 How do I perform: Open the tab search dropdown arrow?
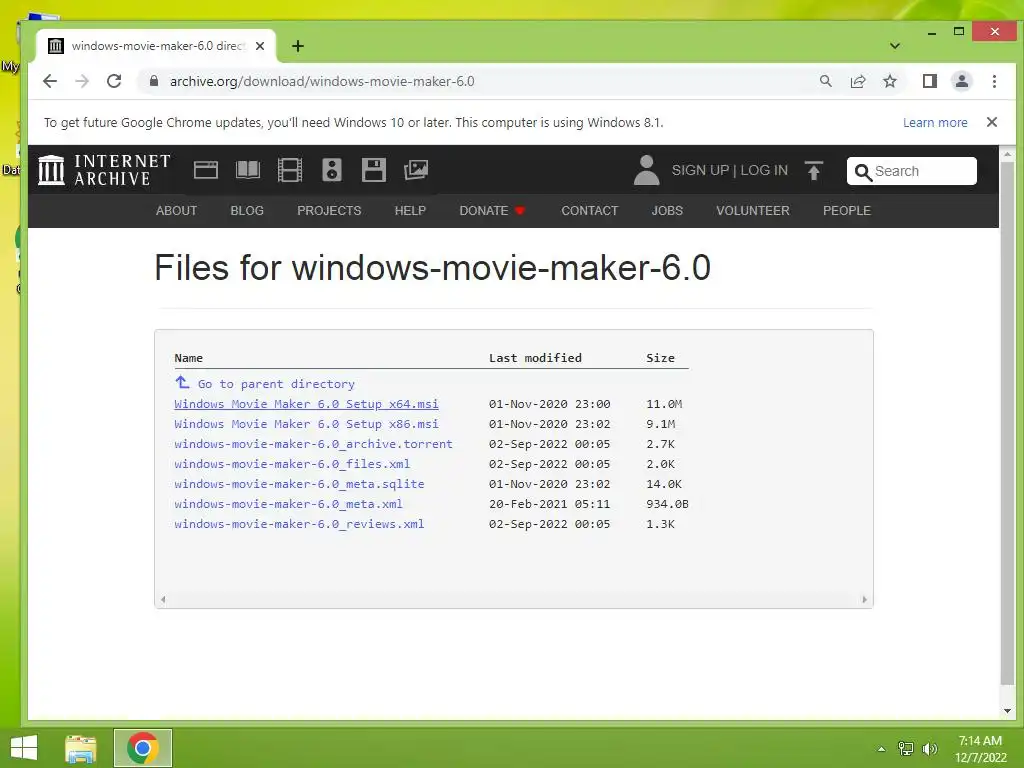point(895,46)
